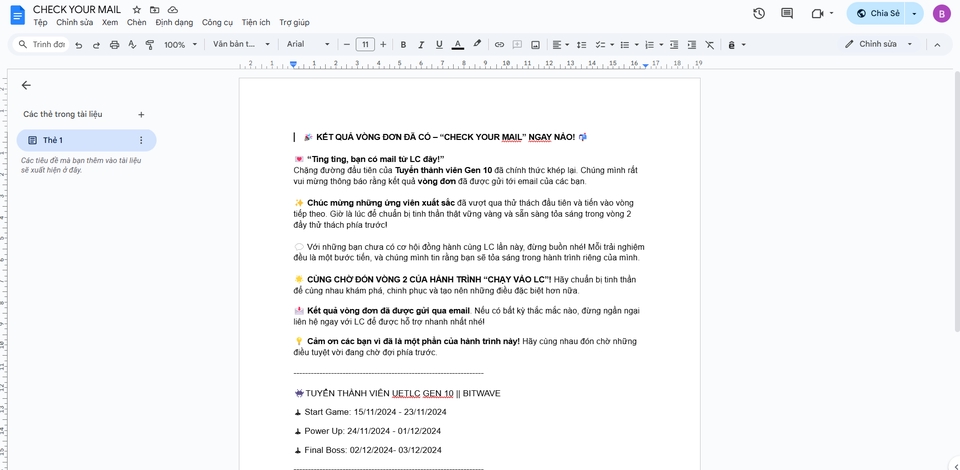
Task: Close the tabs sidebar back arrow
Action: click(26, 86)
